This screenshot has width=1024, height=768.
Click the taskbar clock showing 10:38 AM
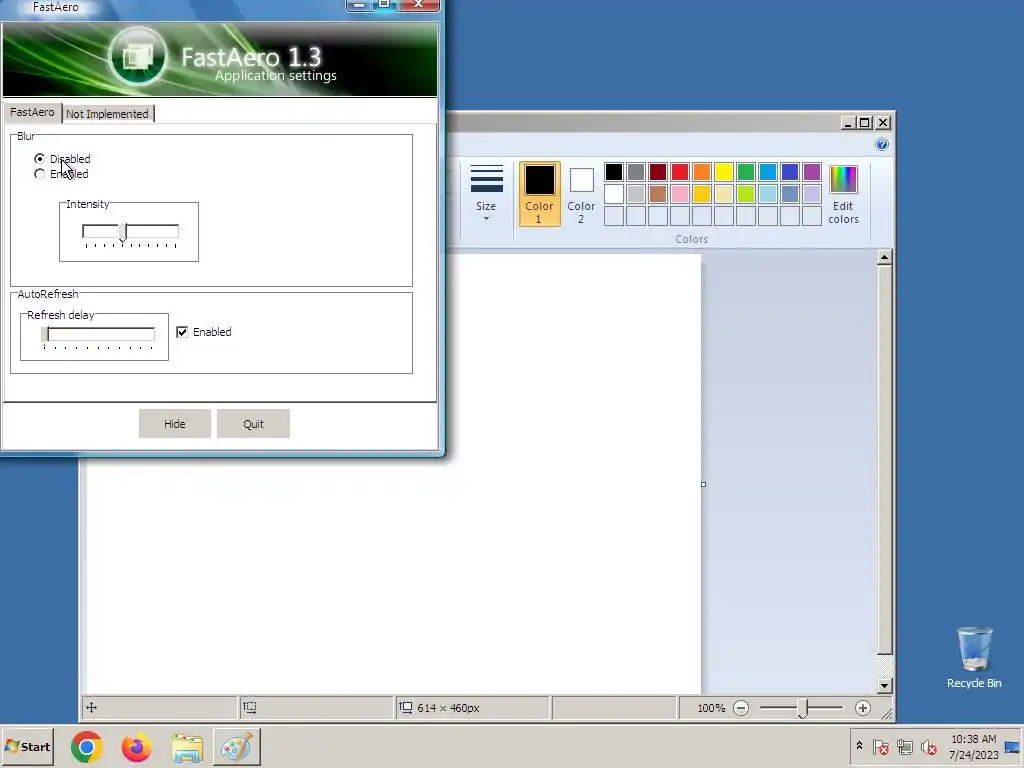pyautogui.click(x=974, y=746)
